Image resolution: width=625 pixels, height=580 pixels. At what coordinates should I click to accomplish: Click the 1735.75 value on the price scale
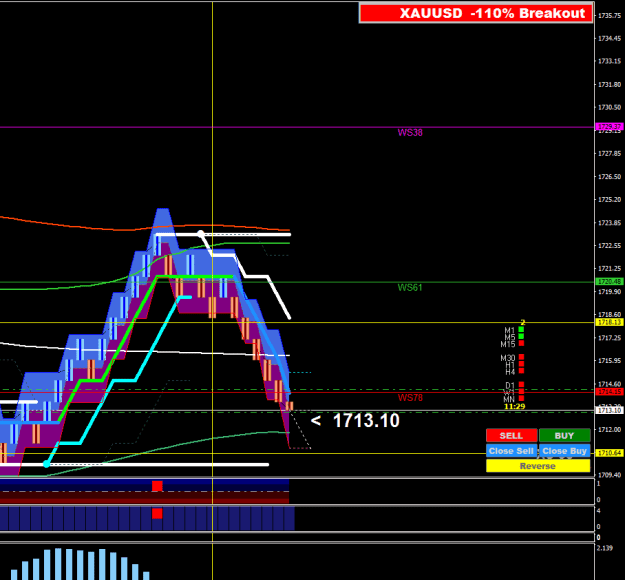(x=609, y=16)
